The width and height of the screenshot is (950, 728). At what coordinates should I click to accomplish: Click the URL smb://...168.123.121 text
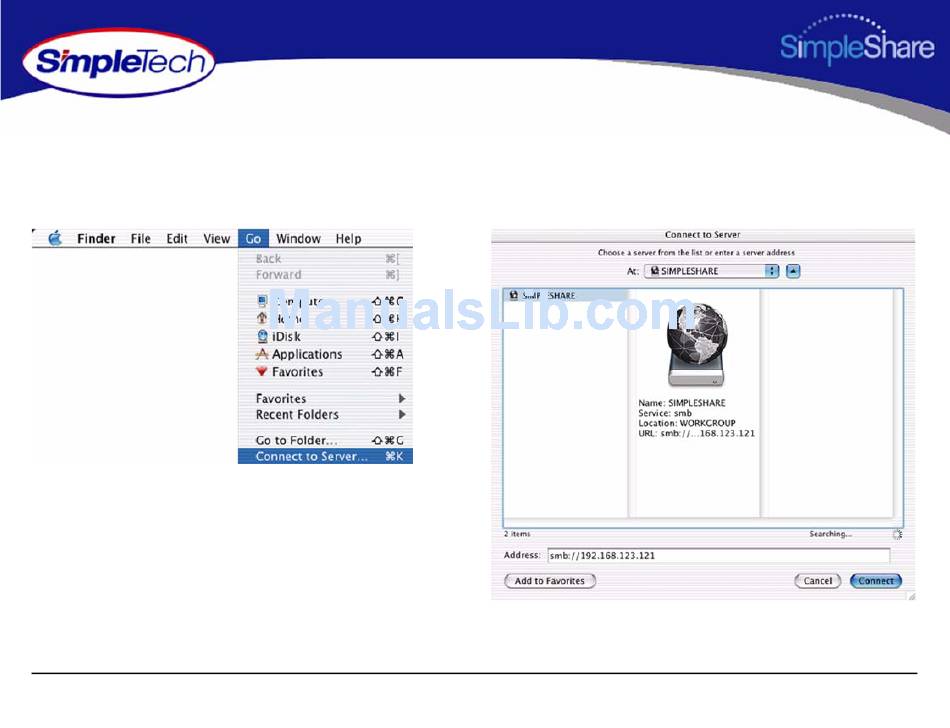696,434
